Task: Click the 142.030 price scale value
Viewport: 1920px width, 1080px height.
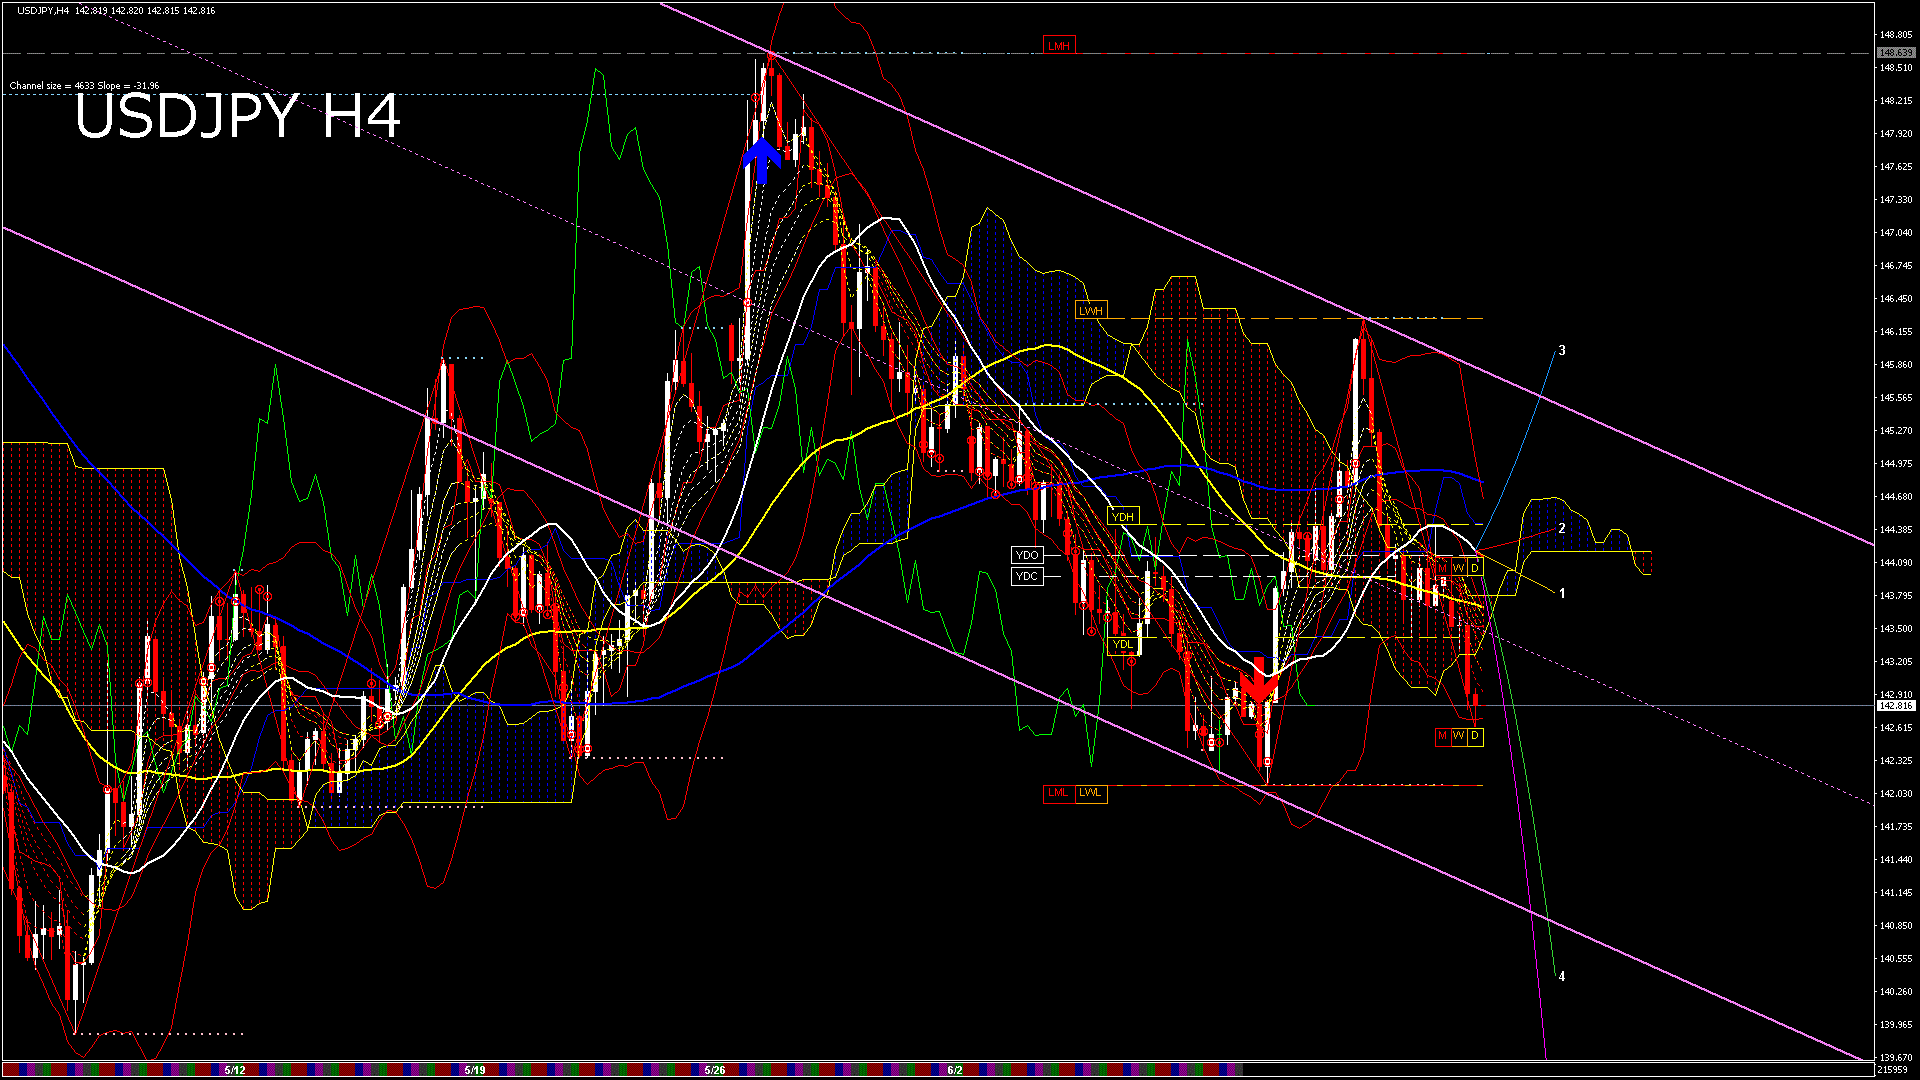Action: (1896, 794)
